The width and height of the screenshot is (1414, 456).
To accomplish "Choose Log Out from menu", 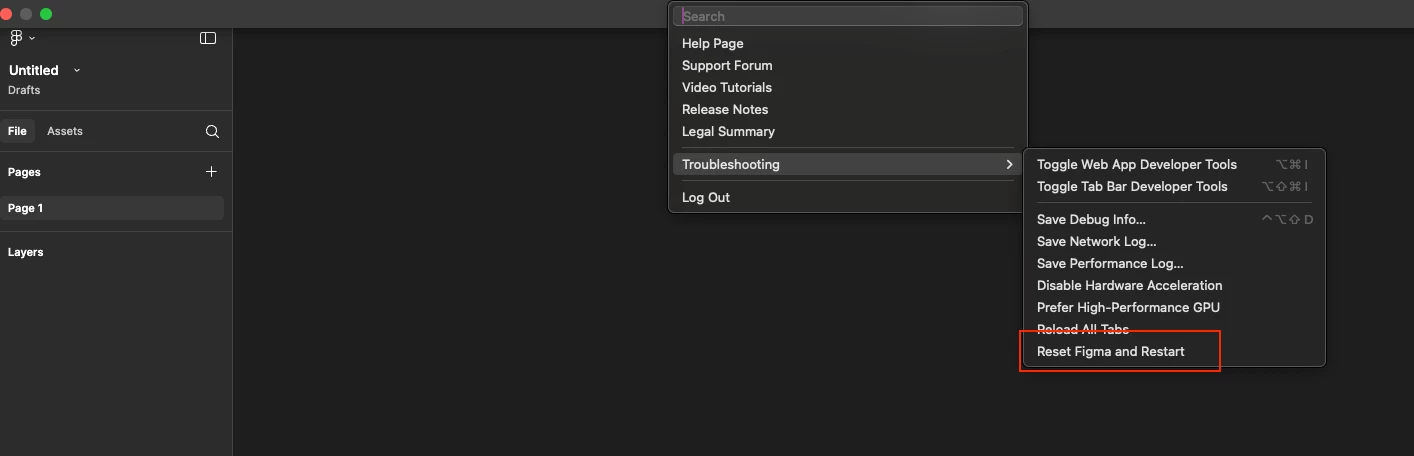I will click(x=848, y=197).
